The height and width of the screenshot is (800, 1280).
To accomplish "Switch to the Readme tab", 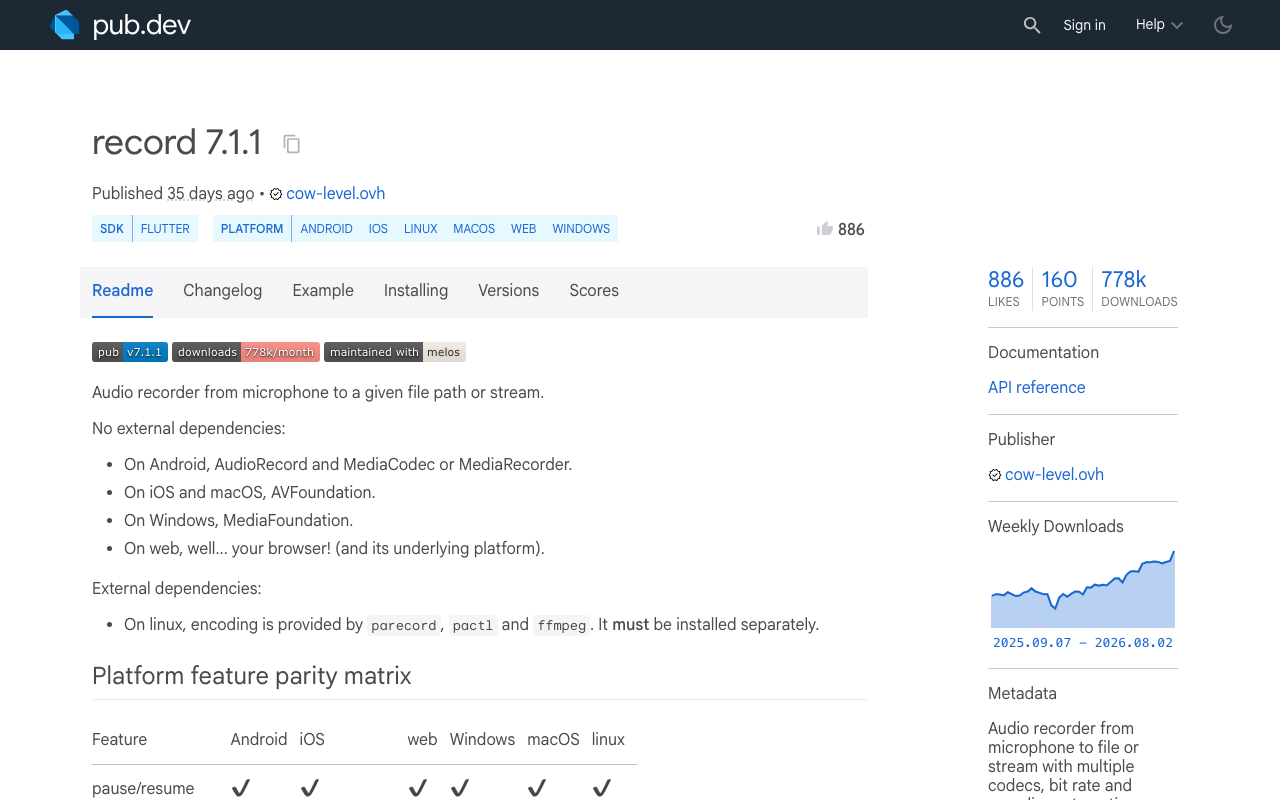I will tap(122, 291).
